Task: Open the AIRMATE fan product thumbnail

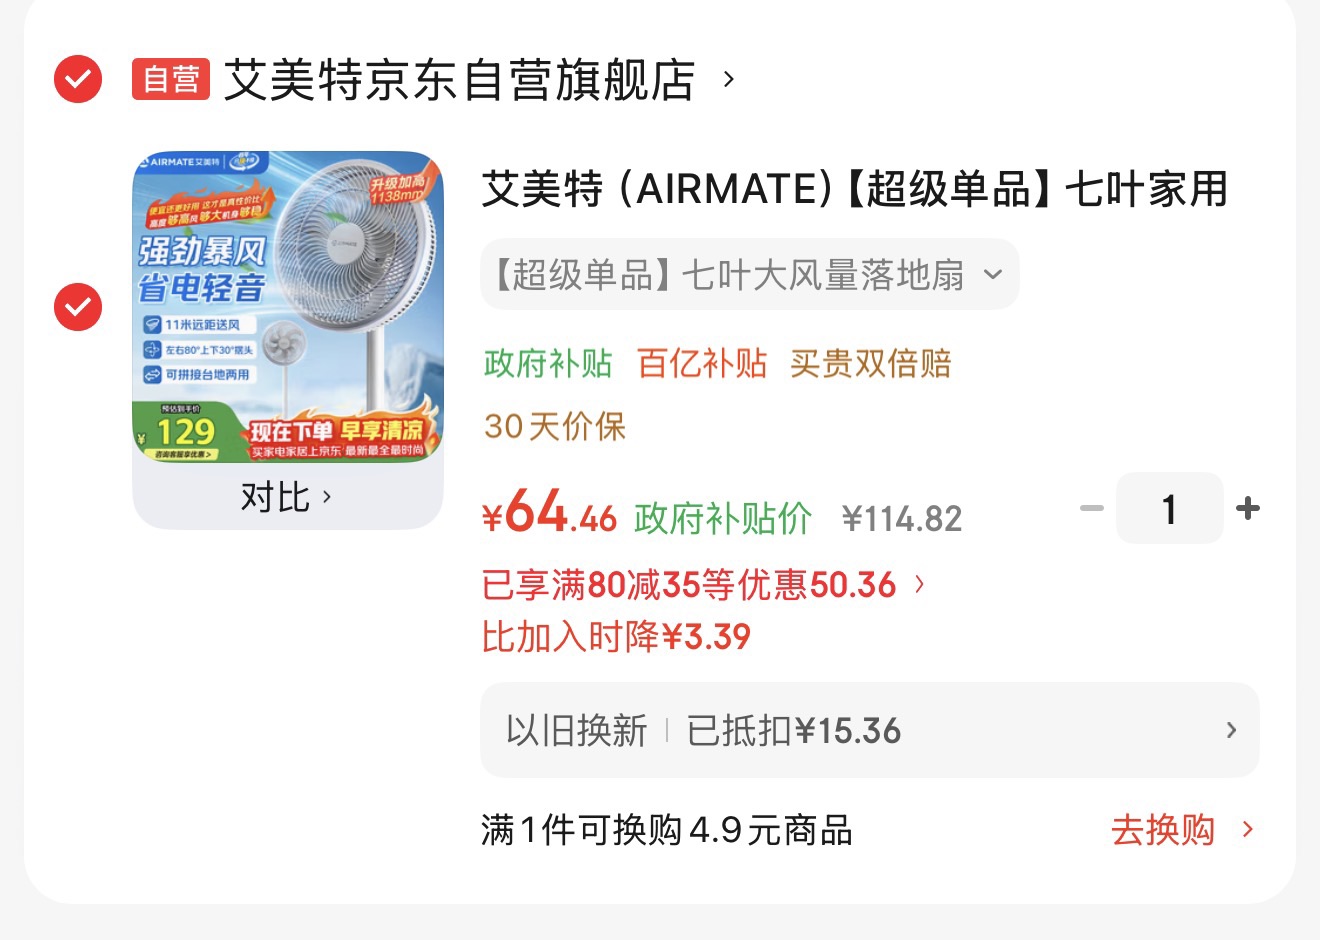Action: tap(288, 307)
